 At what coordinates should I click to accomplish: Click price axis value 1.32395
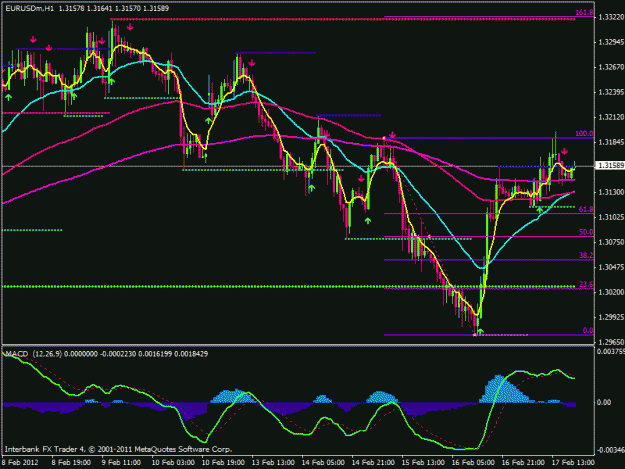tap(611, 92)
